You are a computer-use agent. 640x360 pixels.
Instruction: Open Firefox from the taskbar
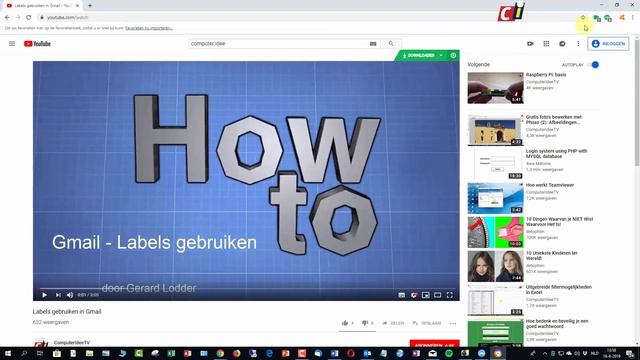click(237, 353)
